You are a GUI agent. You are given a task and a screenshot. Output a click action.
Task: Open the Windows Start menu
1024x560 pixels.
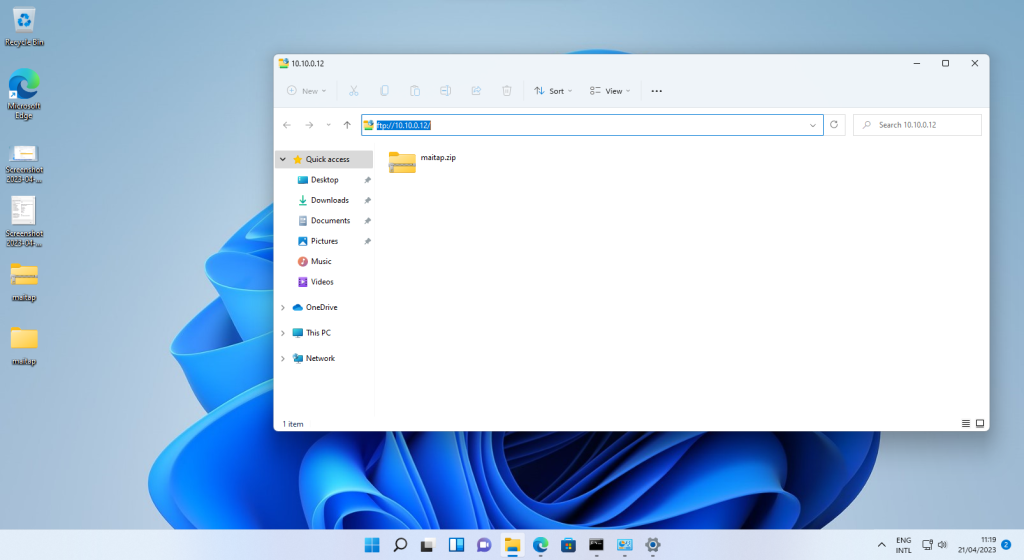(x=372, y=545)
